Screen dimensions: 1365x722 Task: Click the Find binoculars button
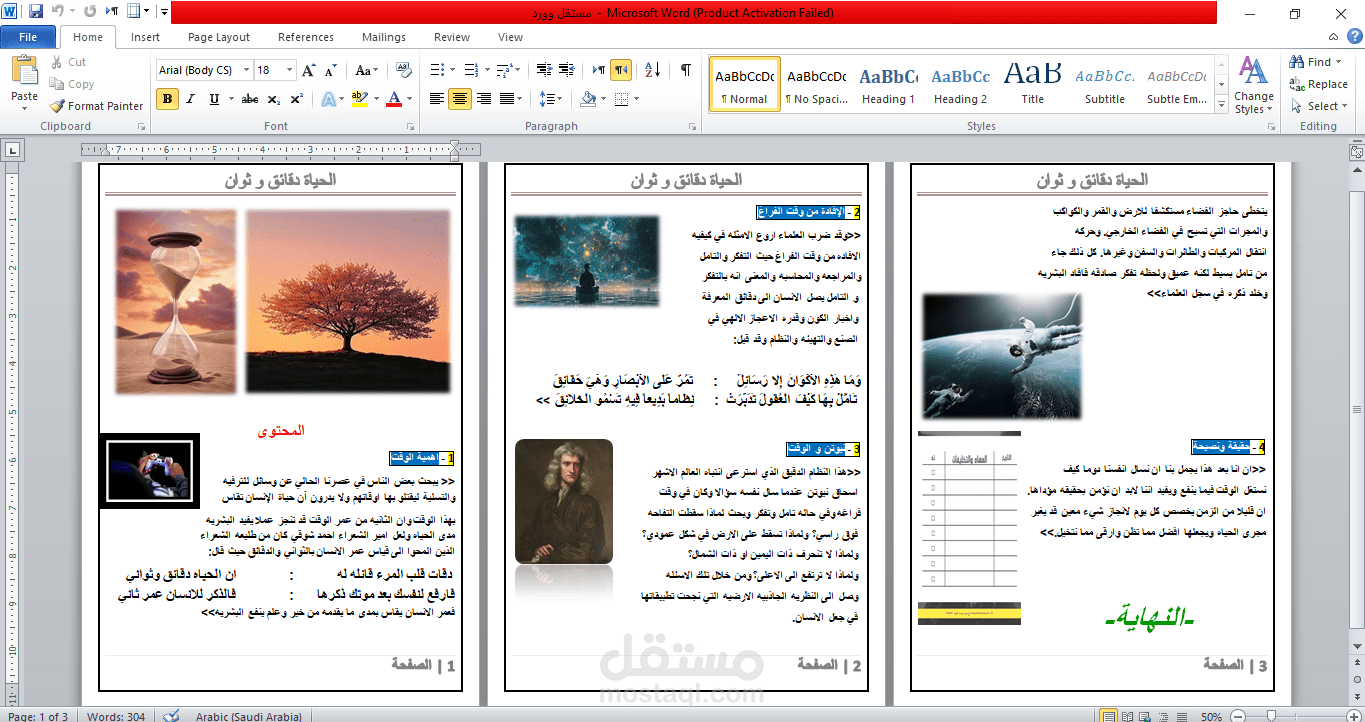pyautogui.click(x=1310, y=62)
